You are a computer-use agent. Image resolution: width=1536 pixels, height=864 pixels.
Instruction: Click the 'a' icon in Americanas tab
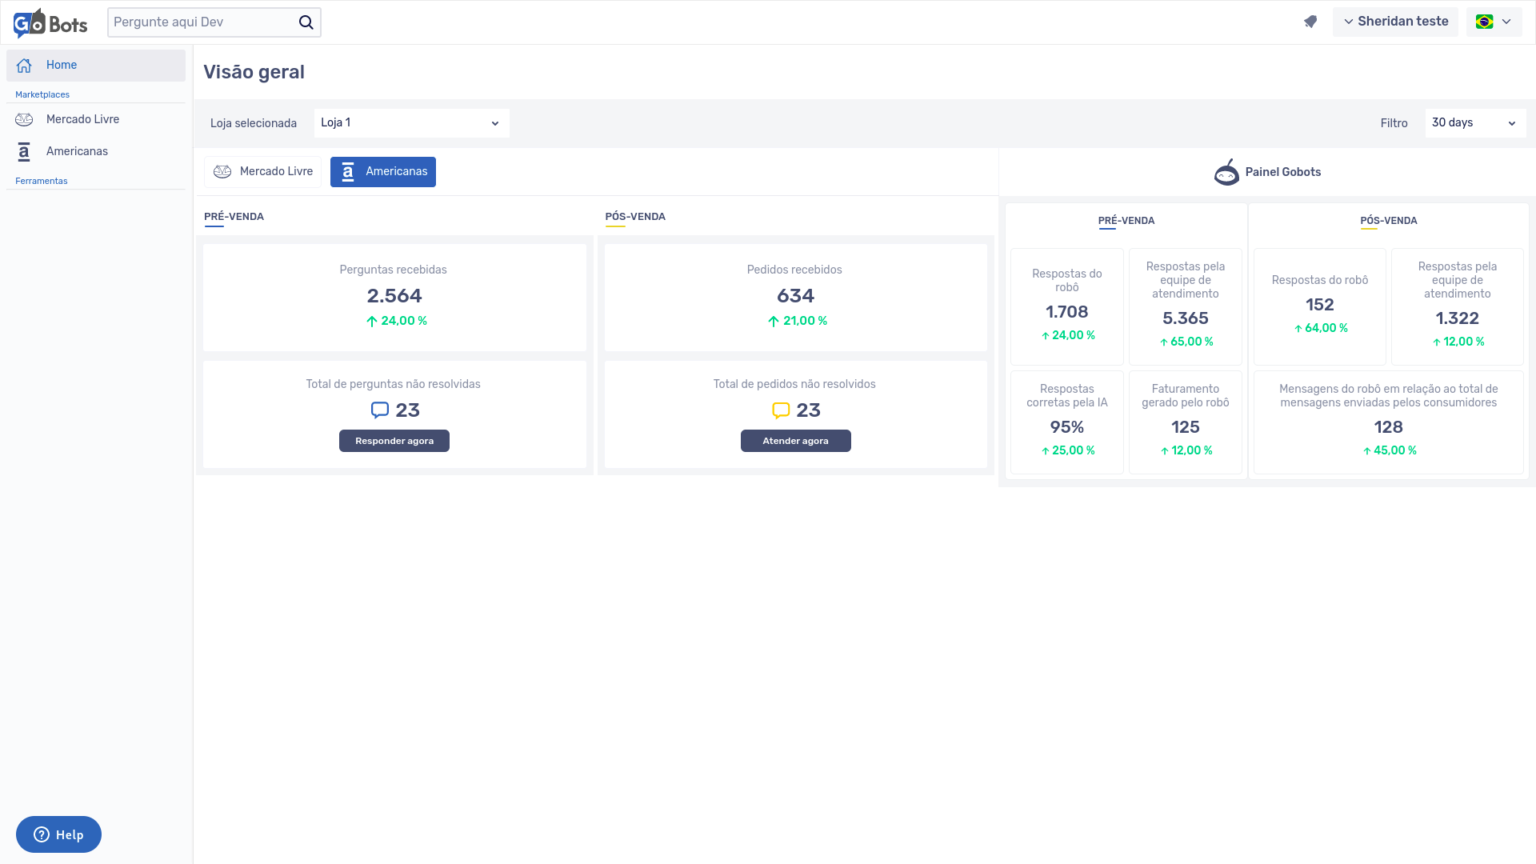click(348, 172)
